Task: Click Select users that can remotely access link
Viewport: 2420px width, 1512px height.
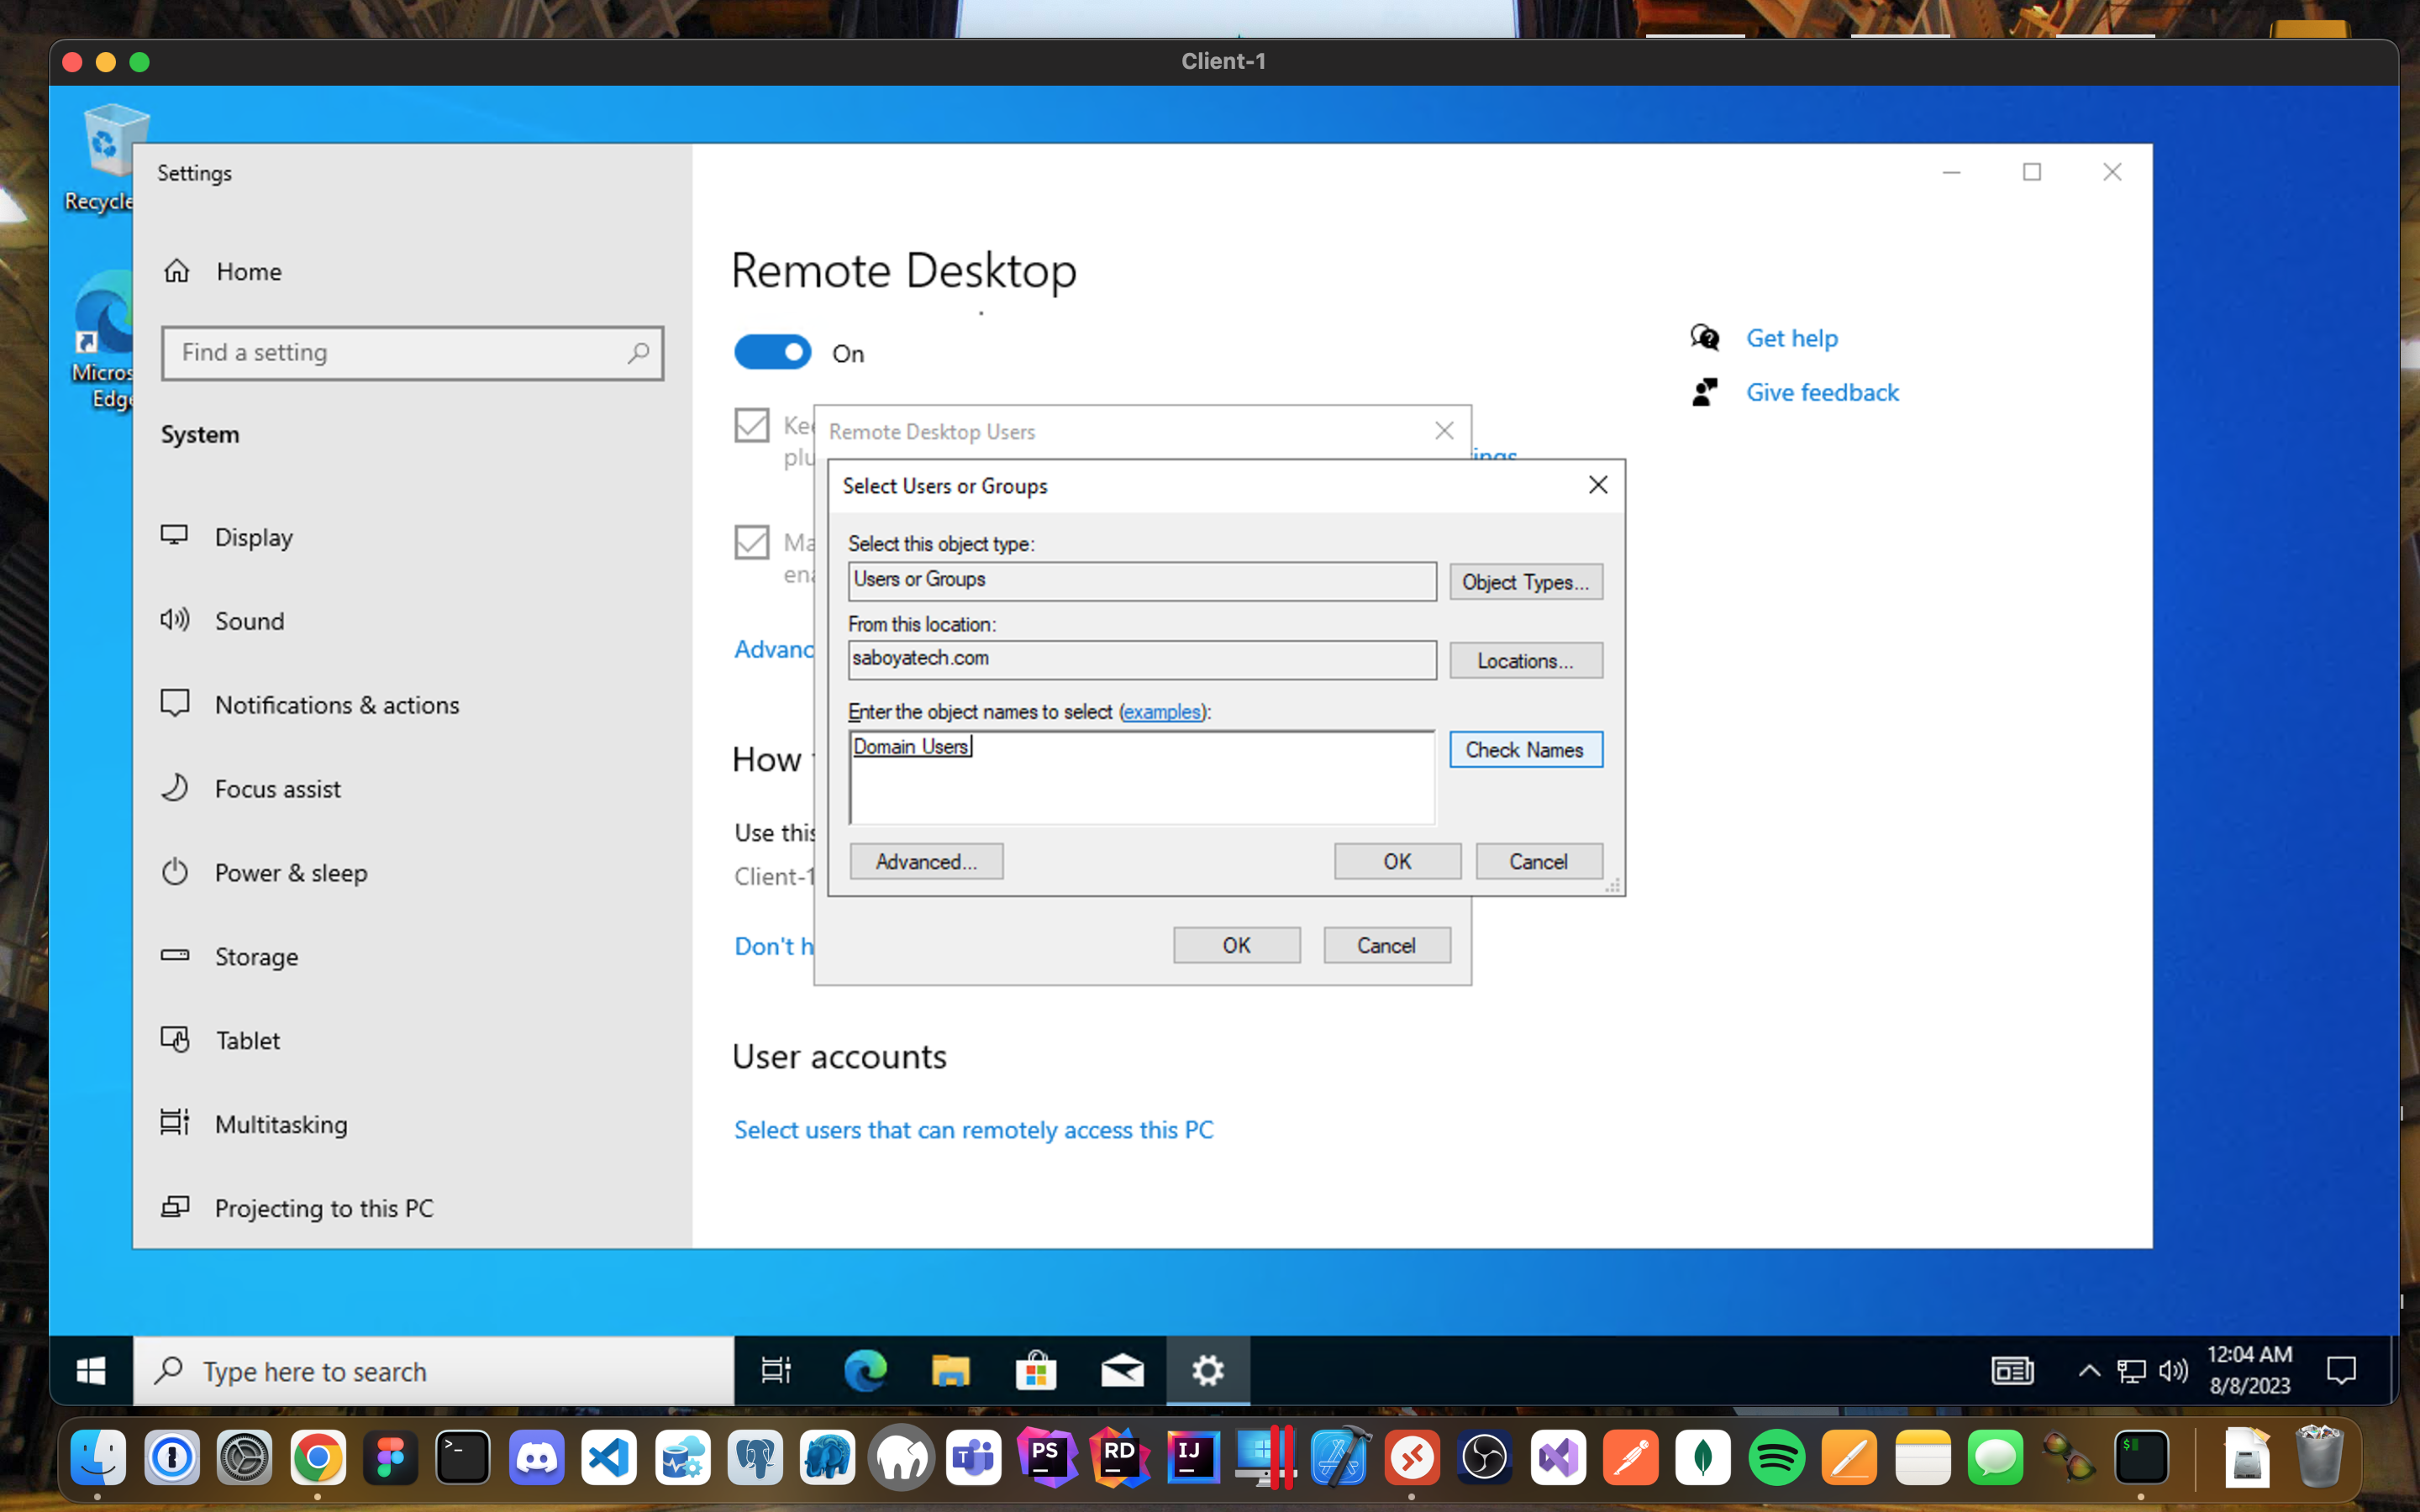Action: [x=973, y=1130]
